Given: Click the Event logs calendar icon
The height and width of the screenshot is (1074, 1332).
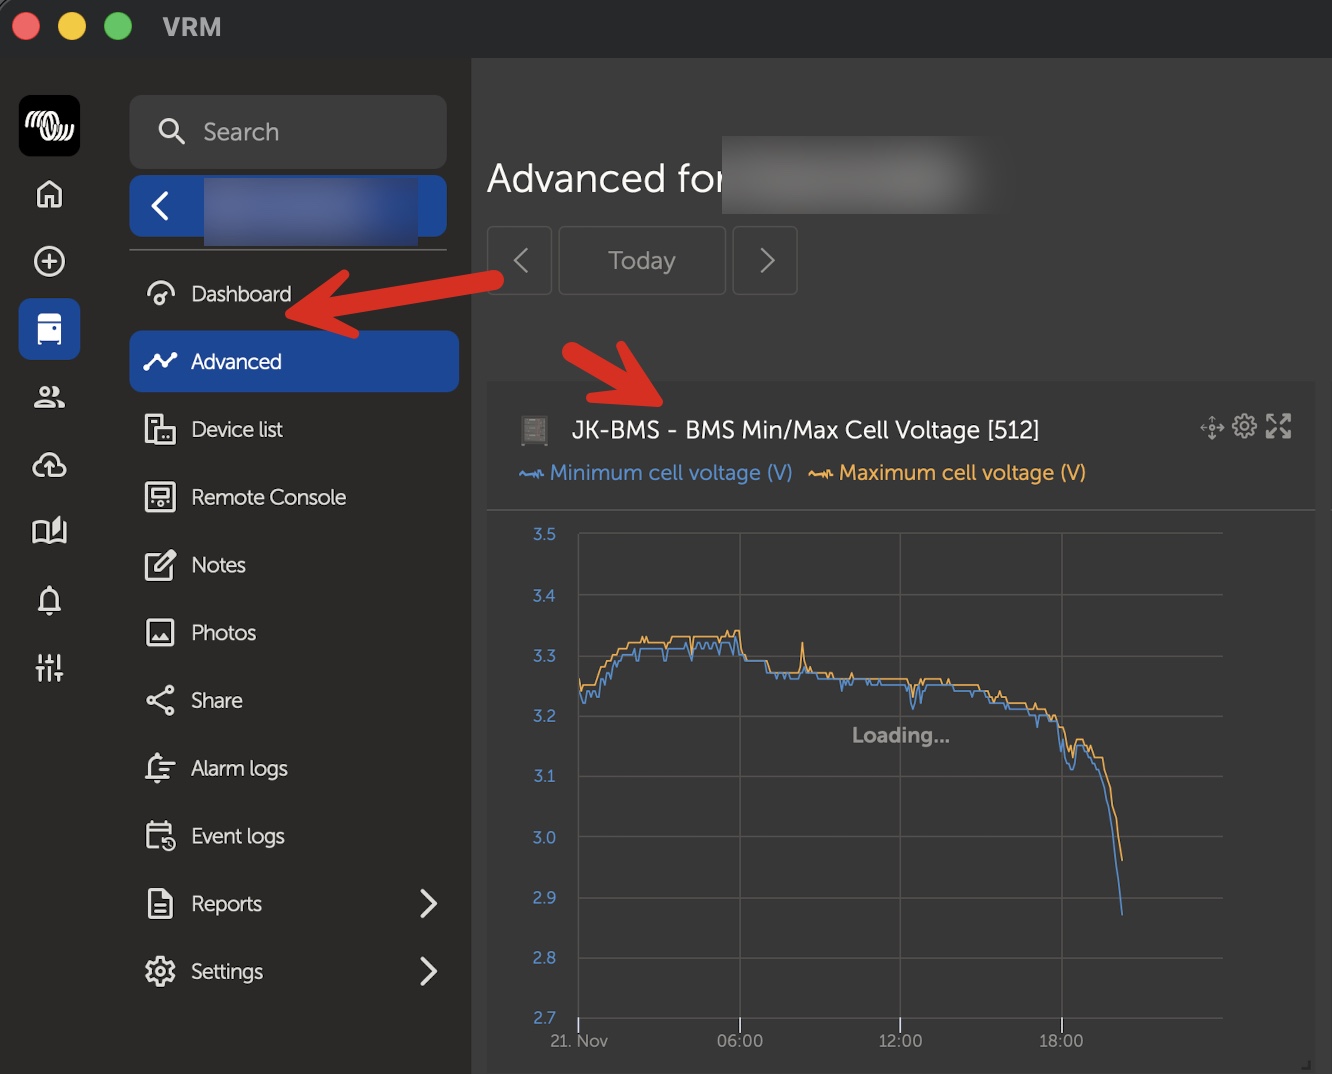Looking at the screenshot, I should pyautogui.click(x=160, y=836).
